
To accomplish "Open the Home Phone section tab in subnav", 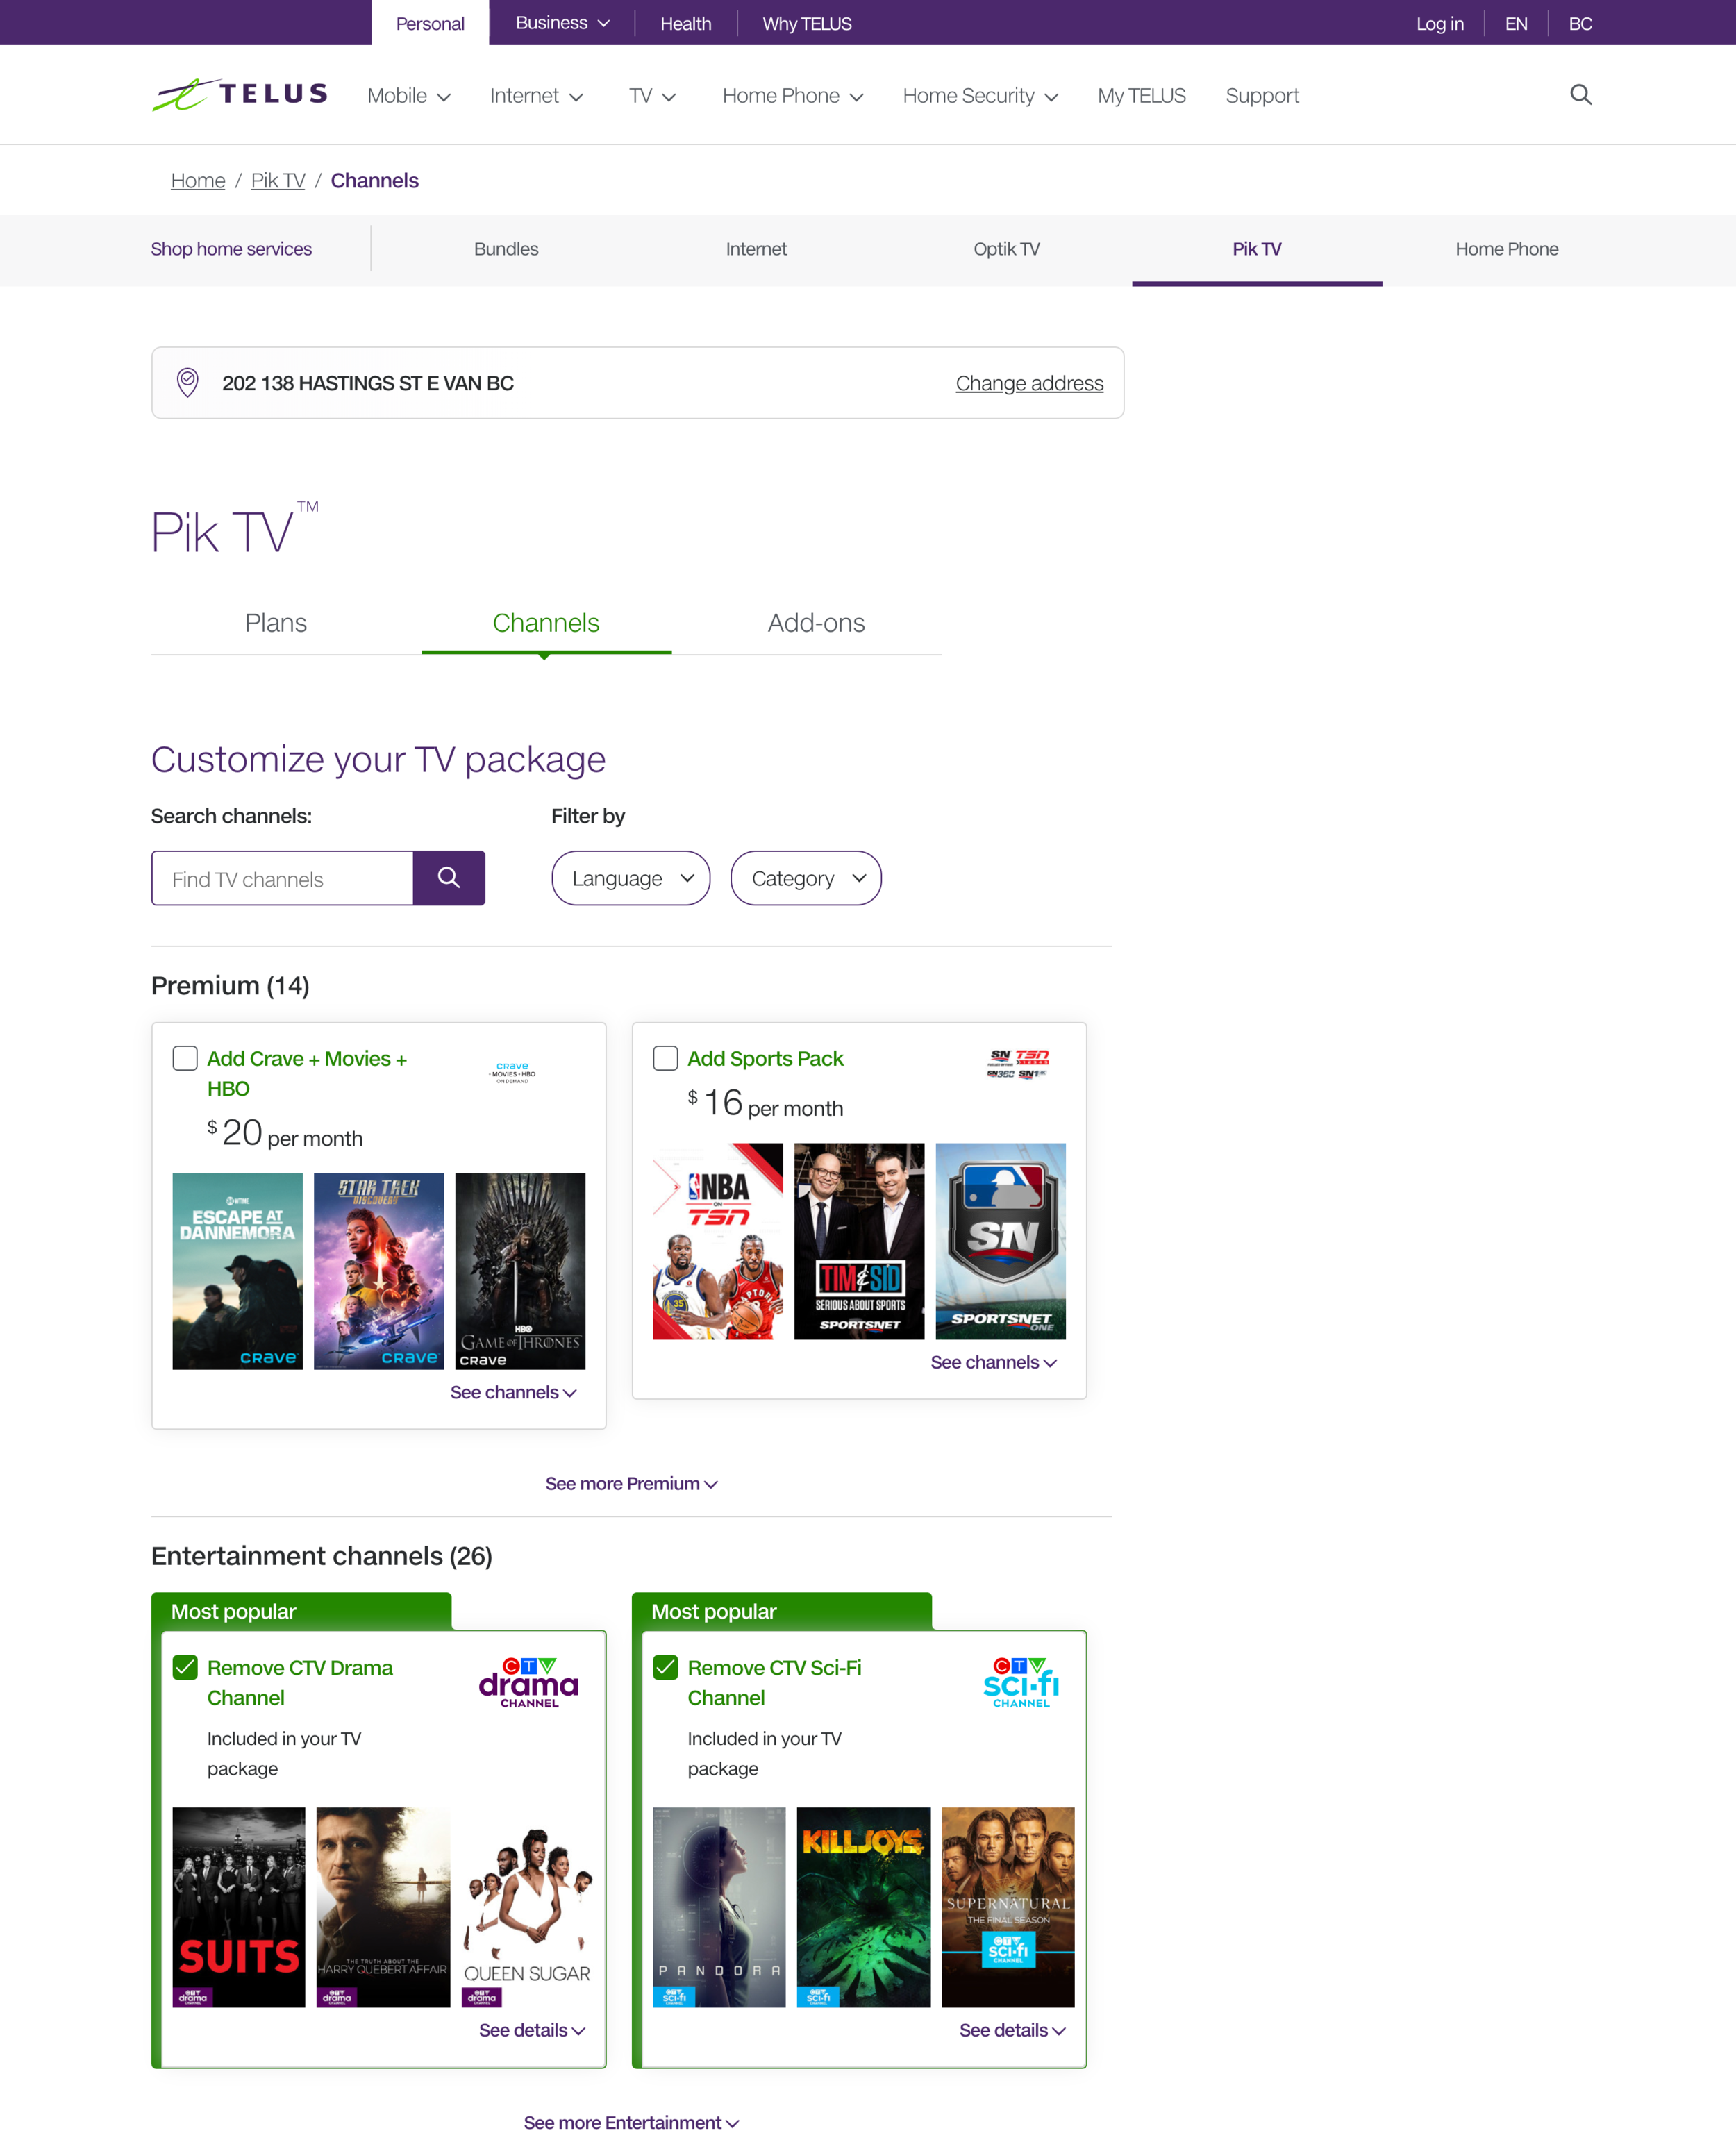I will coord(1507,249).
